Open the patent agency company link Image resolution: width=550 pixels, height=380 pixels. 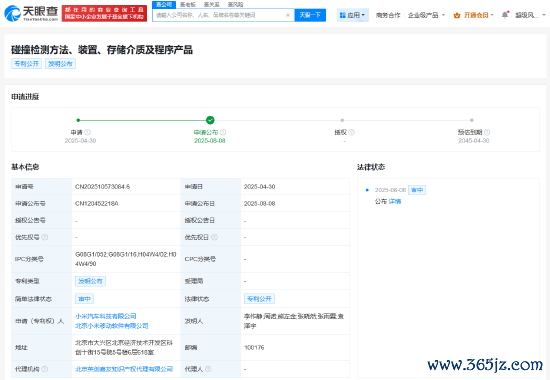[x=124, y=369]
